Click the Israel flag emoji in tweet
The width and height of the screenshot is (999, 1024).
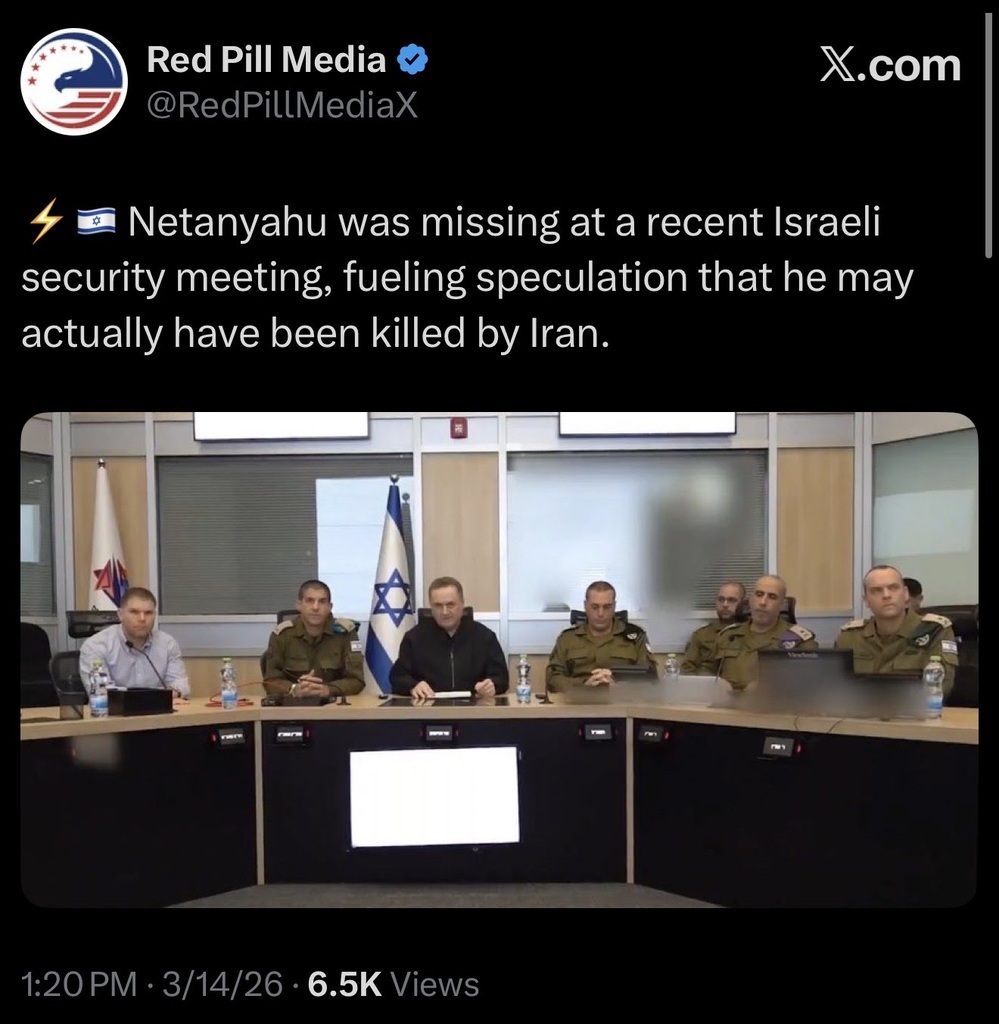coord(96,221)
